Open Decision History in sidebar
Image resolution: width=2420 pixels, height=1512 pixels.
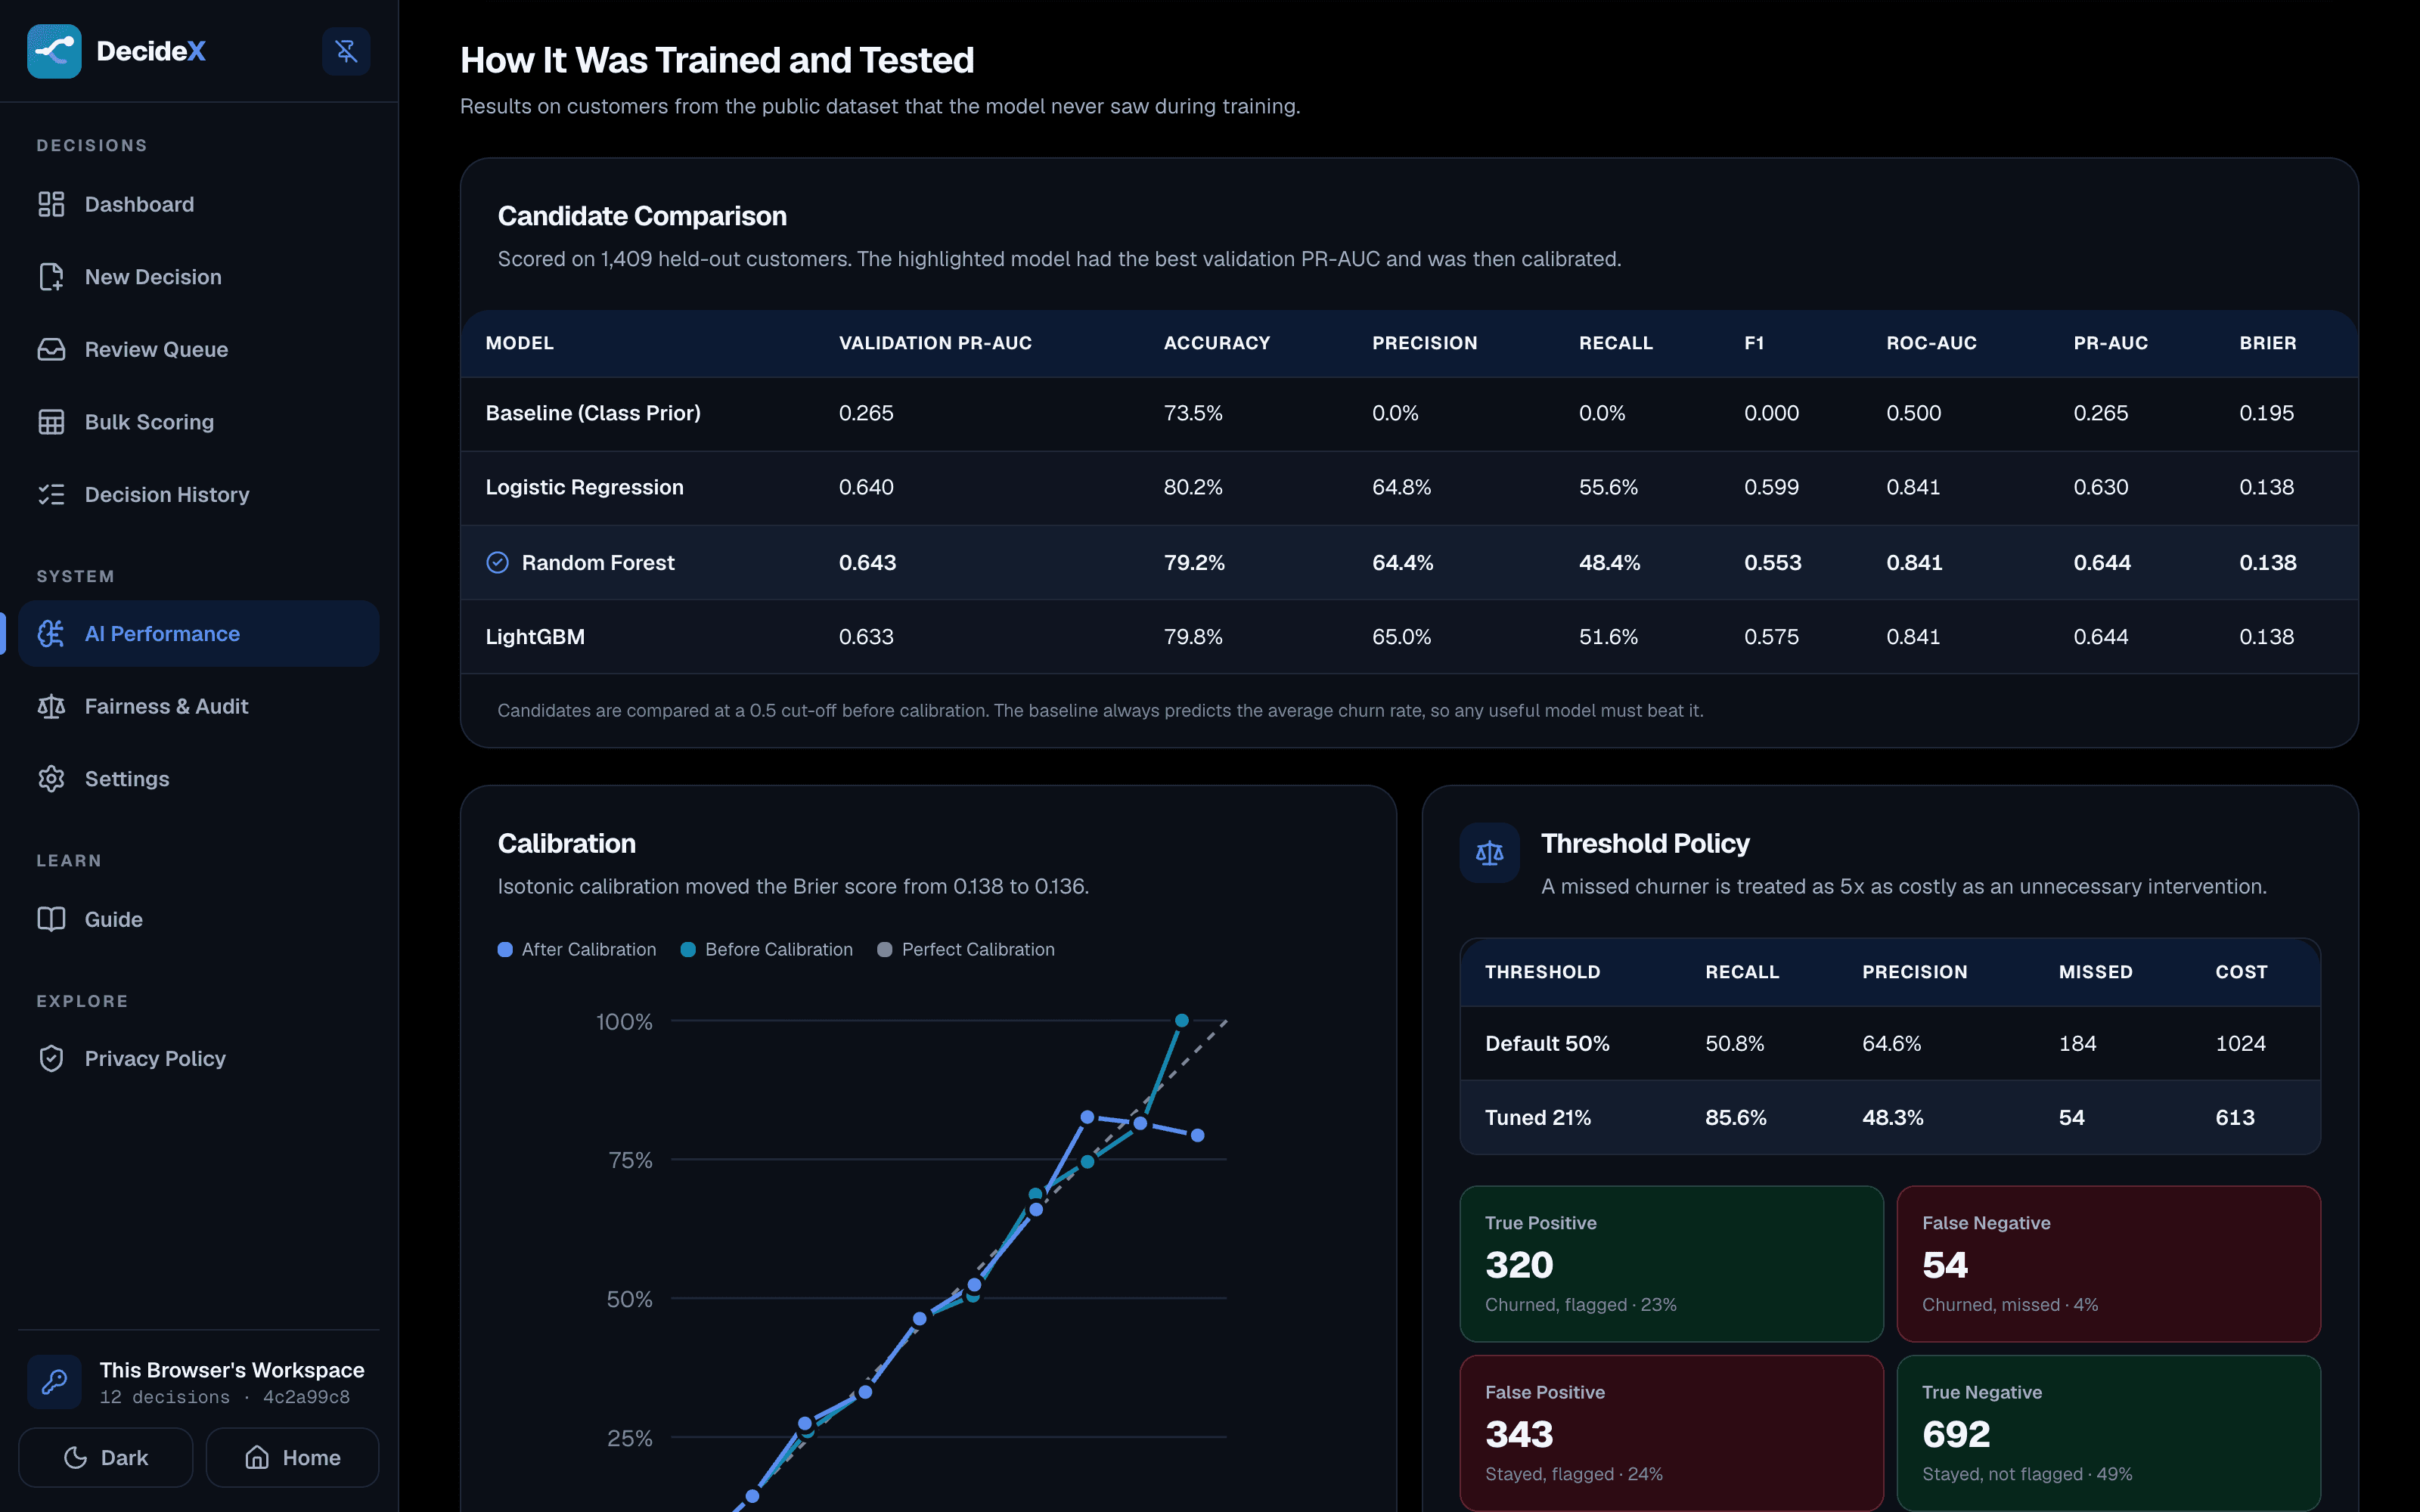(199, 494)
